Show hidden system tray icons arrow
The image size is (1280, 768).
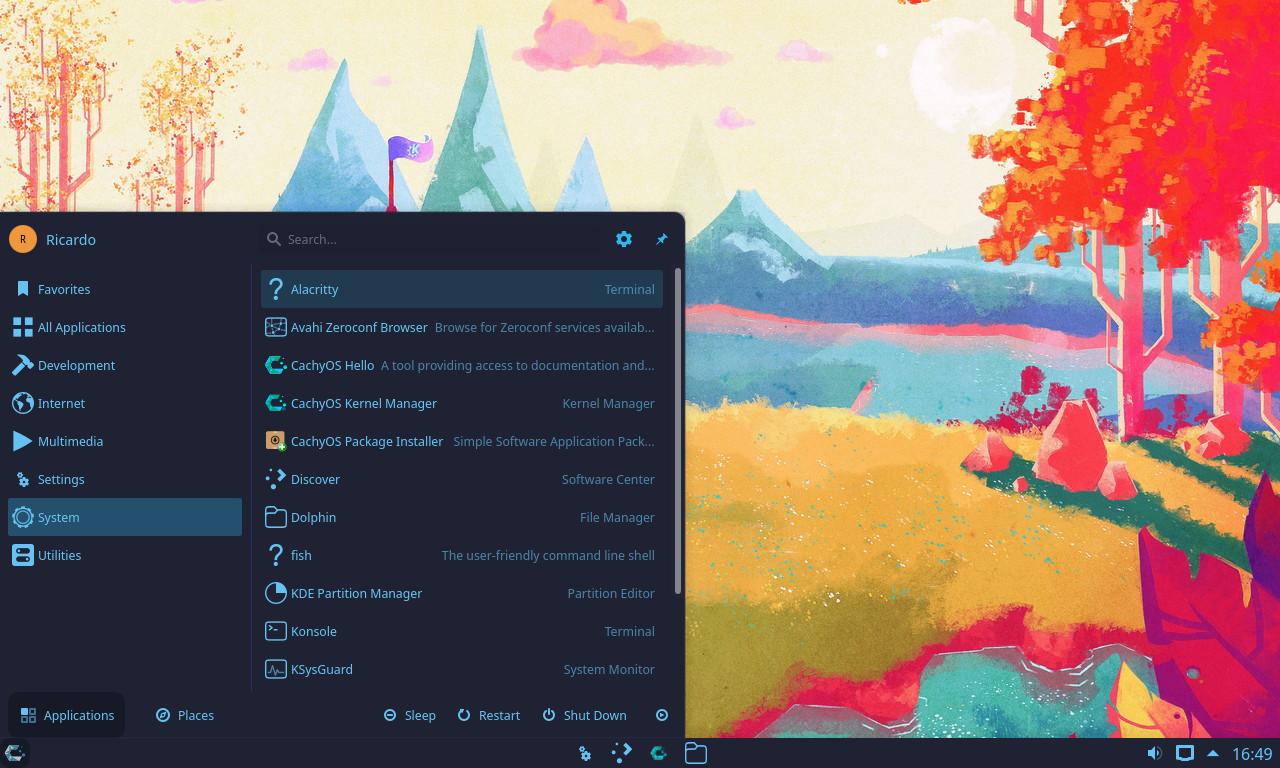(1213, 753)
